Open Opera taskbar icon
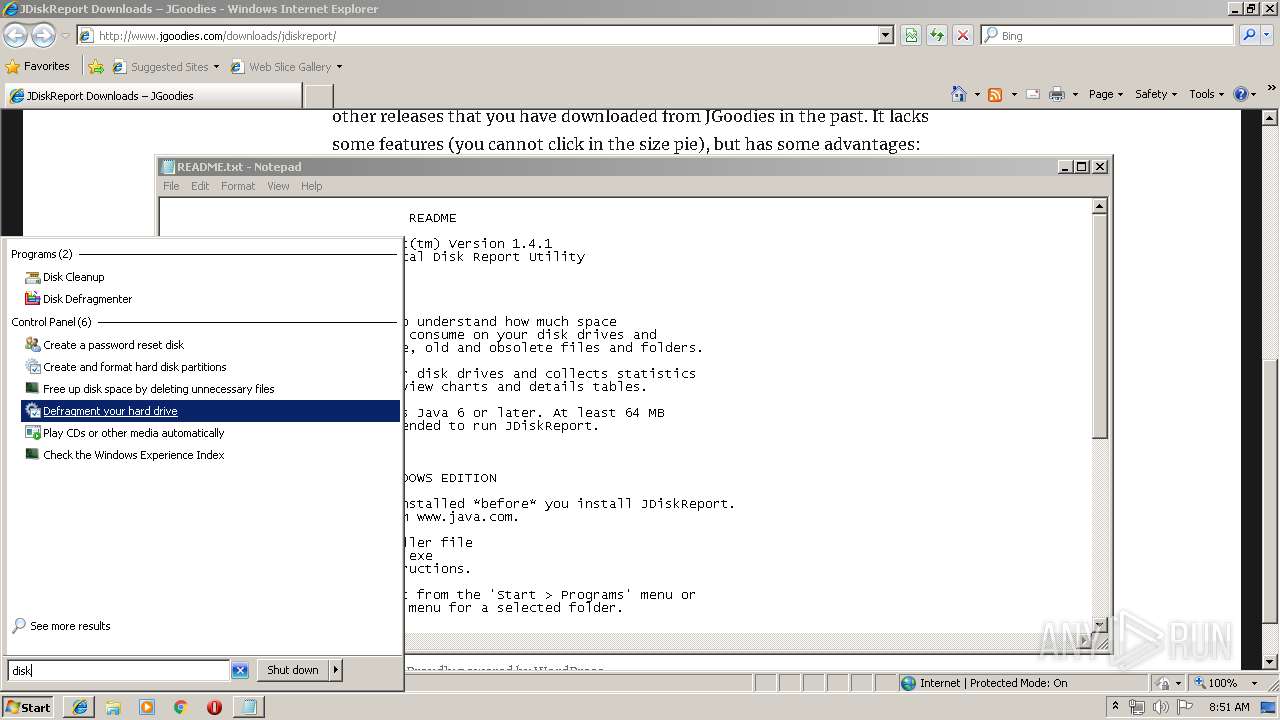Image resolution: width=1280 pixels, height=720 pixels. pos(214,707)
